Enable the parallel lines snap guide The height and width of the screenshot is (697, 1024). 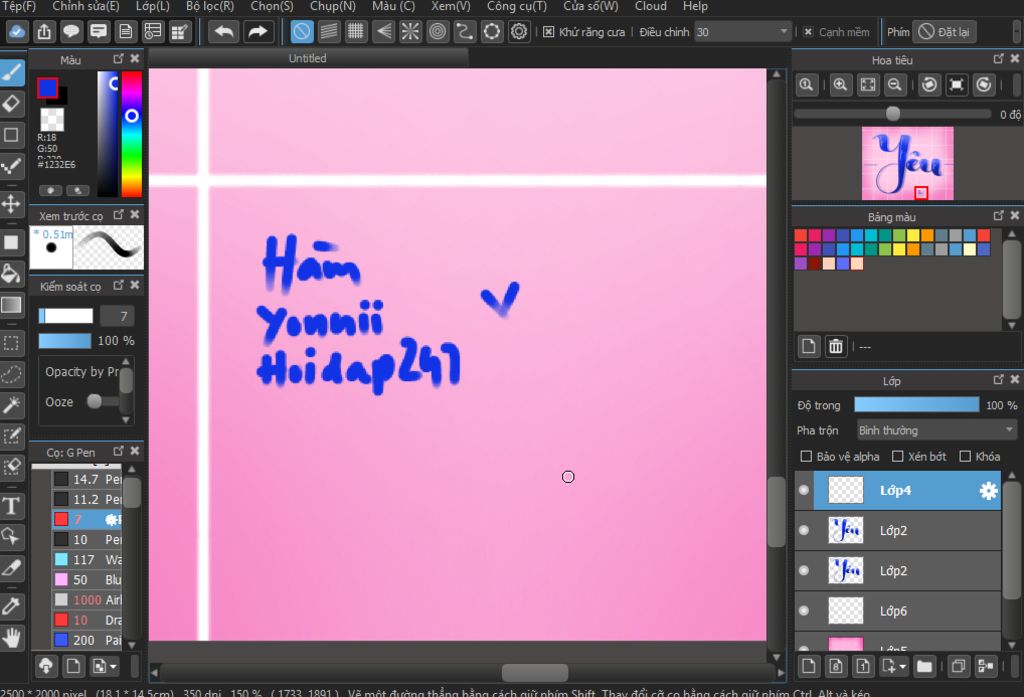pos(329,31)
